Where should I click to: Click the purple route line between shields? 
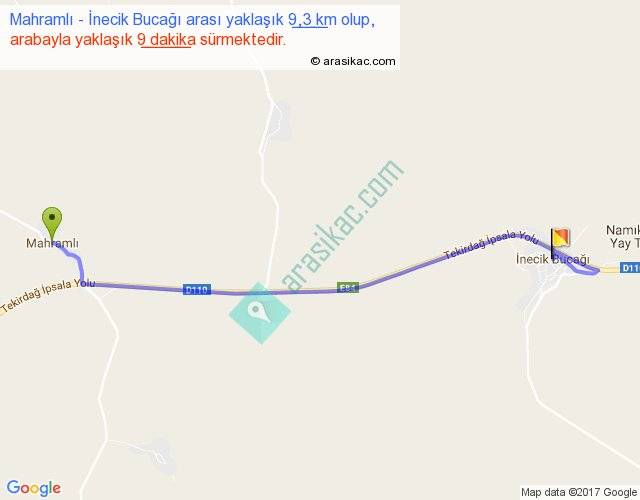tap(273, 292)
